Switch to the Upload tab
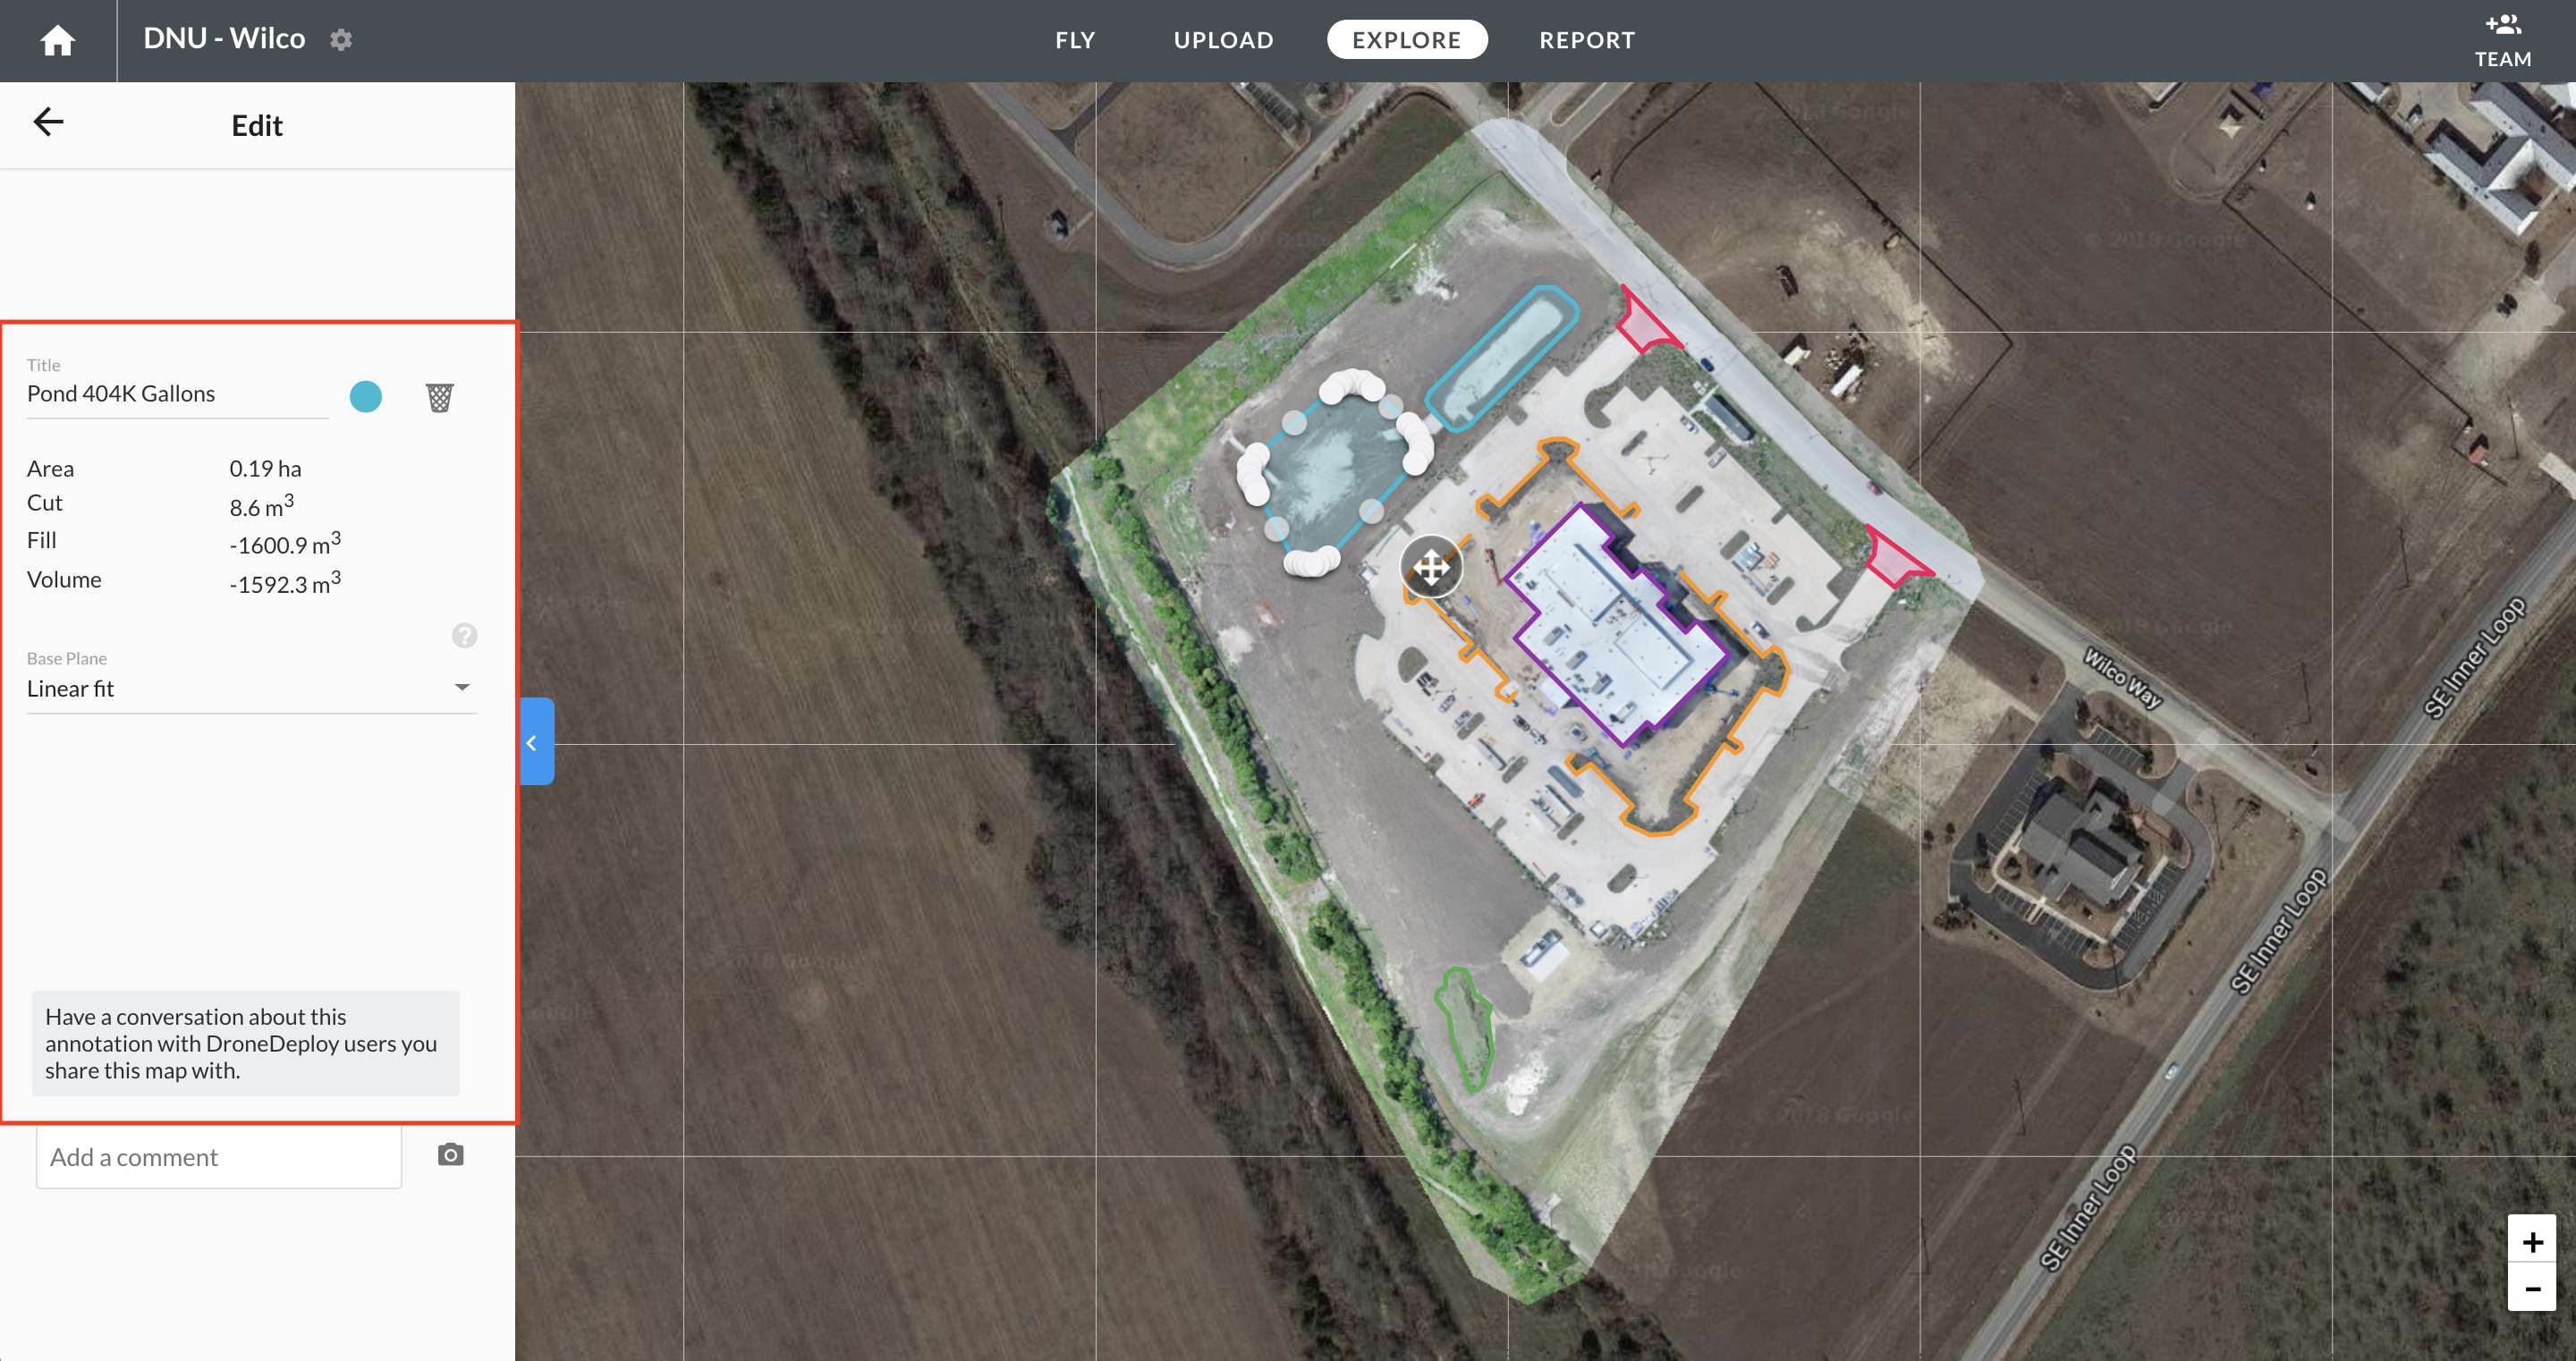This screenshot has width=2576, height=1361. 1223,40
